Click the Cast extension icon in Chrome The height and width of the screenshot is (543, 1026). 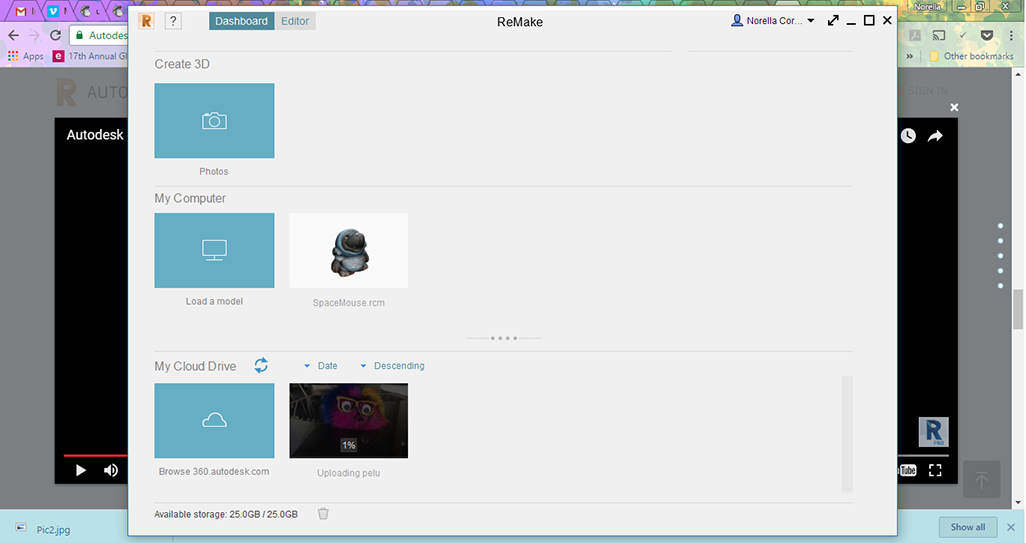coord(938,35)
